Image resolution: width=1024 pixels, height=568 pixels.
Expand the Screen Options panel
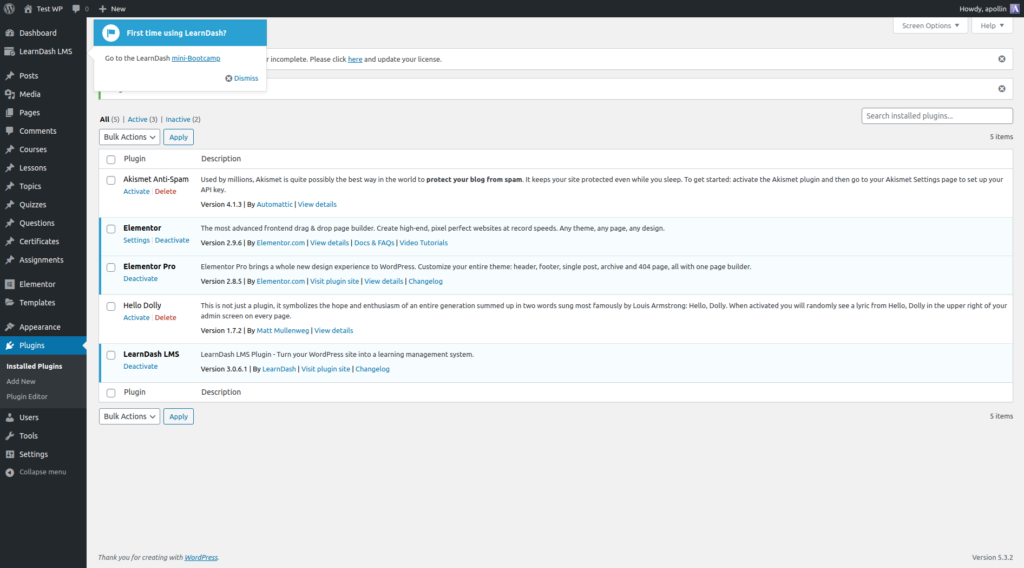coord(931,26)
